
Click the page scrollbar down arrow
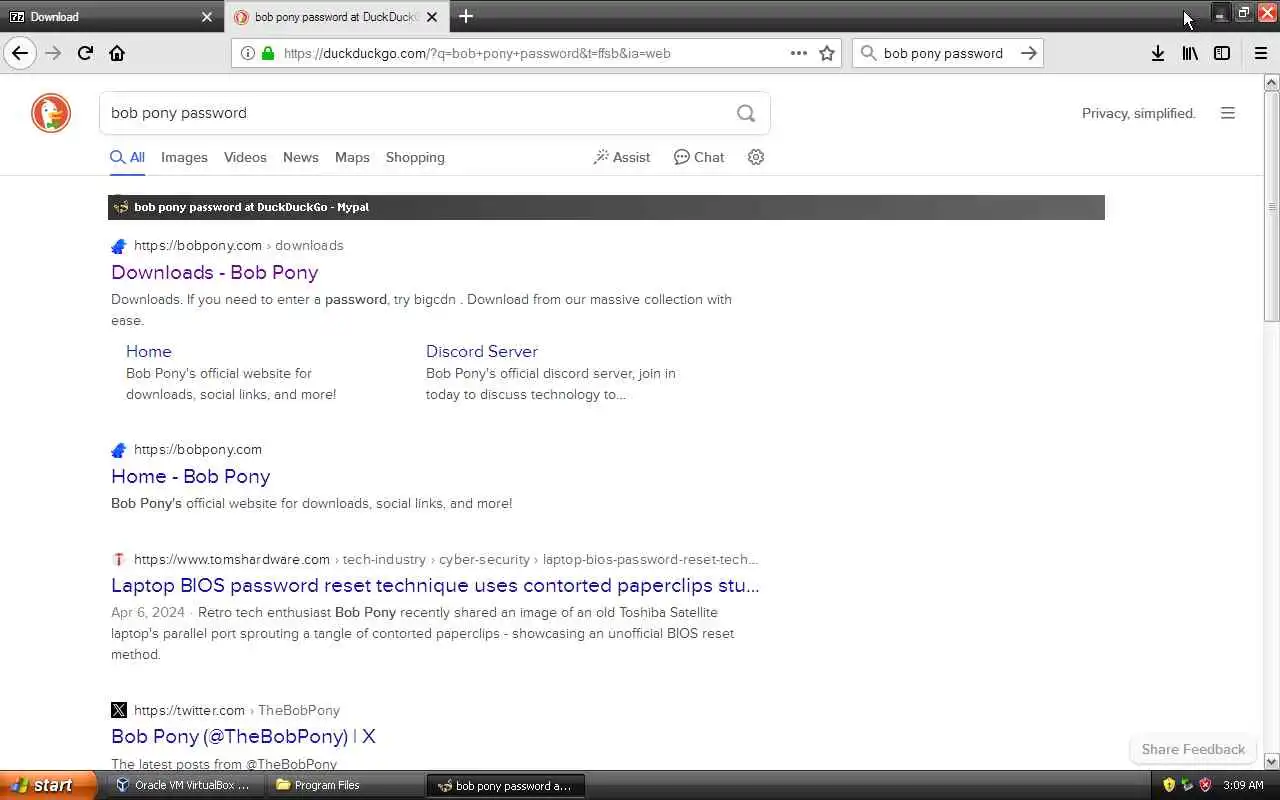(1272, 762)
